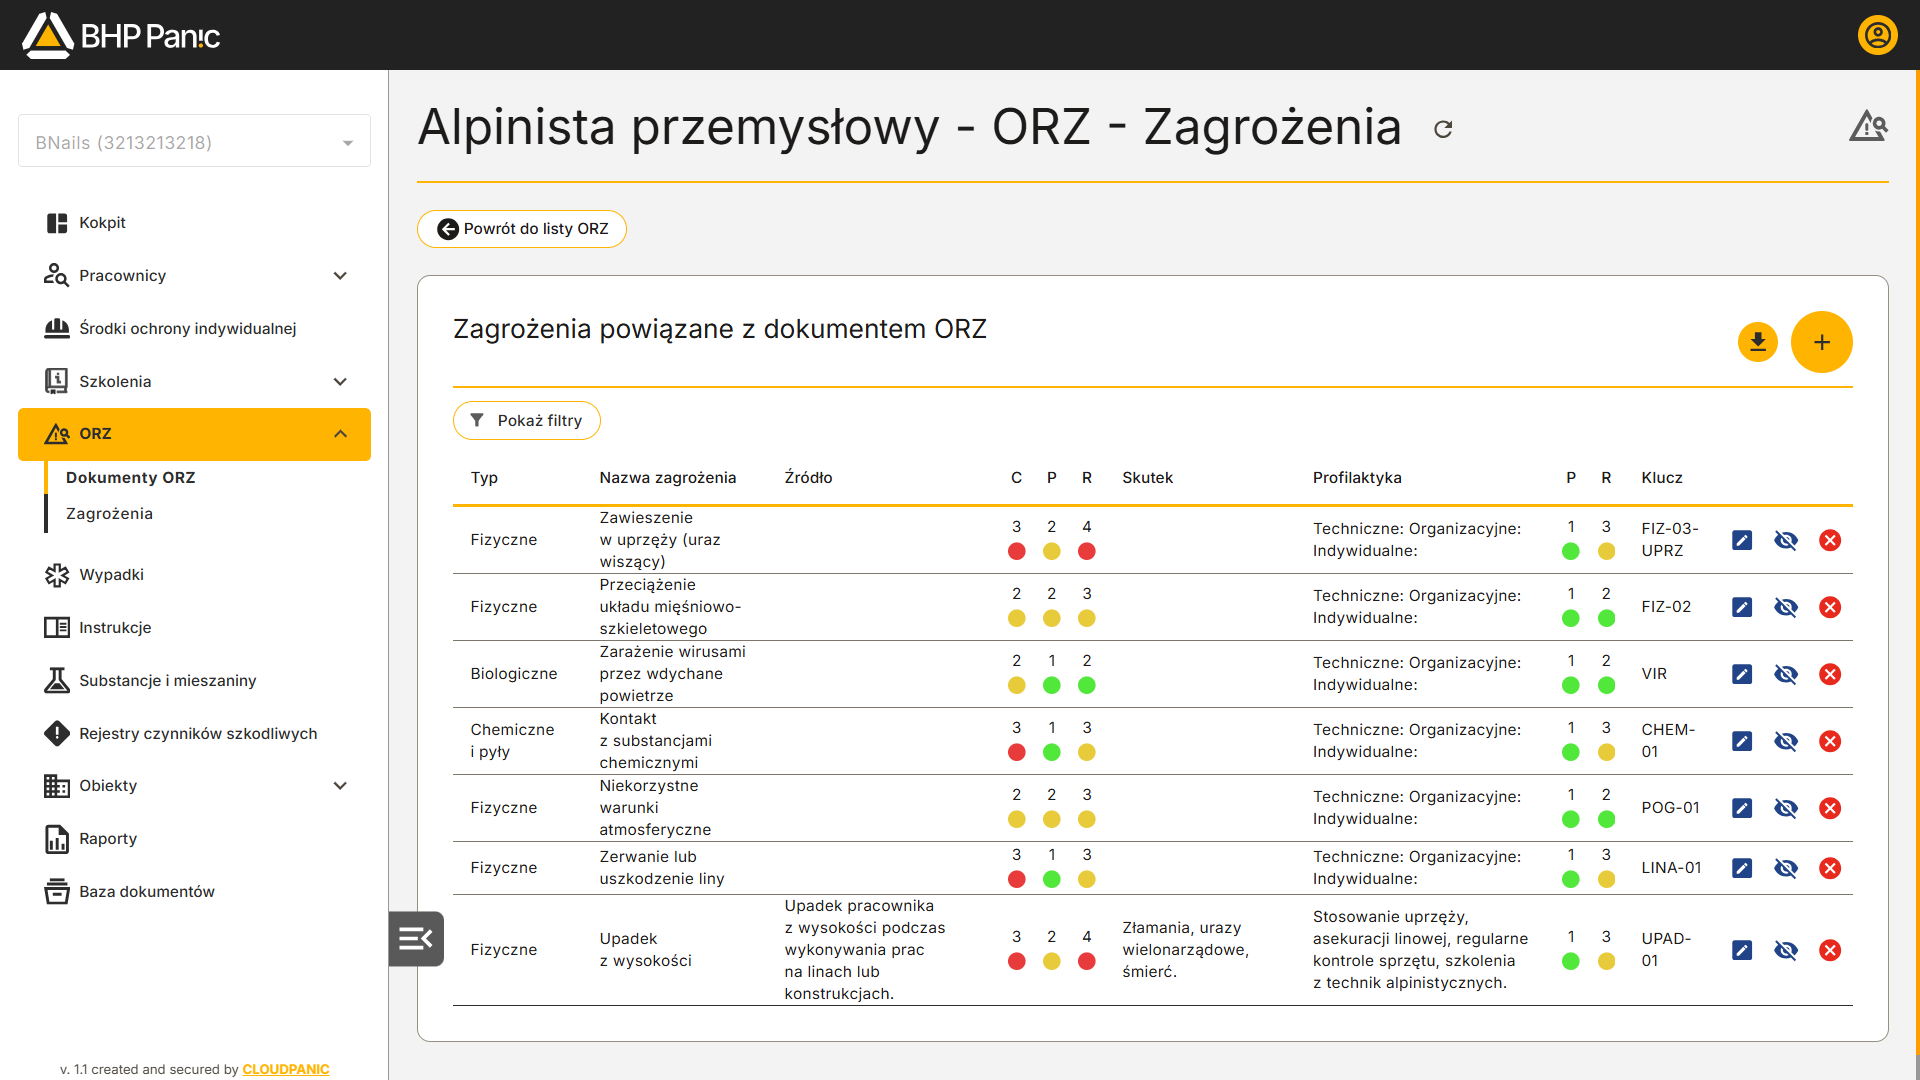Edit the POG-01 hazard row
1920x1080 pixels.
click(1741, 808)
